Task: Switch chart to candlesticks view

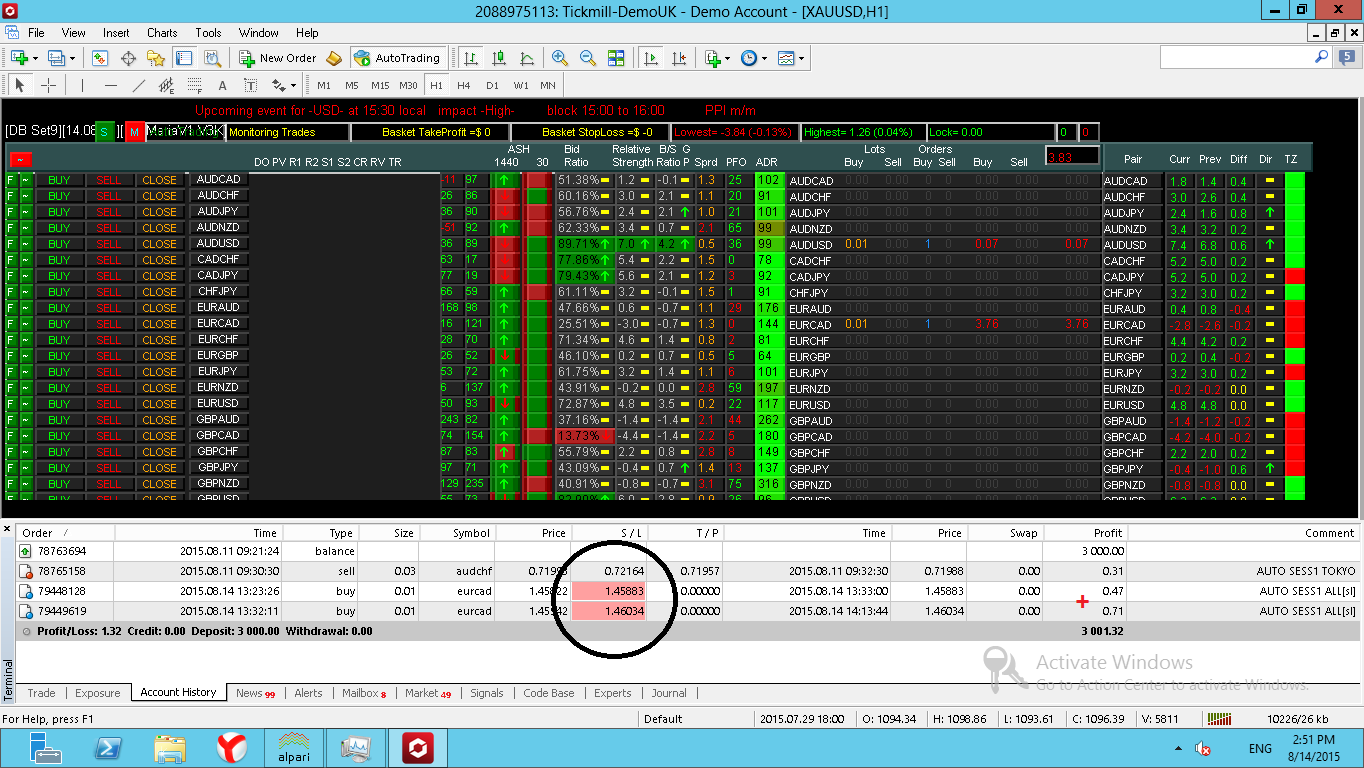Action: coord(499,58)
